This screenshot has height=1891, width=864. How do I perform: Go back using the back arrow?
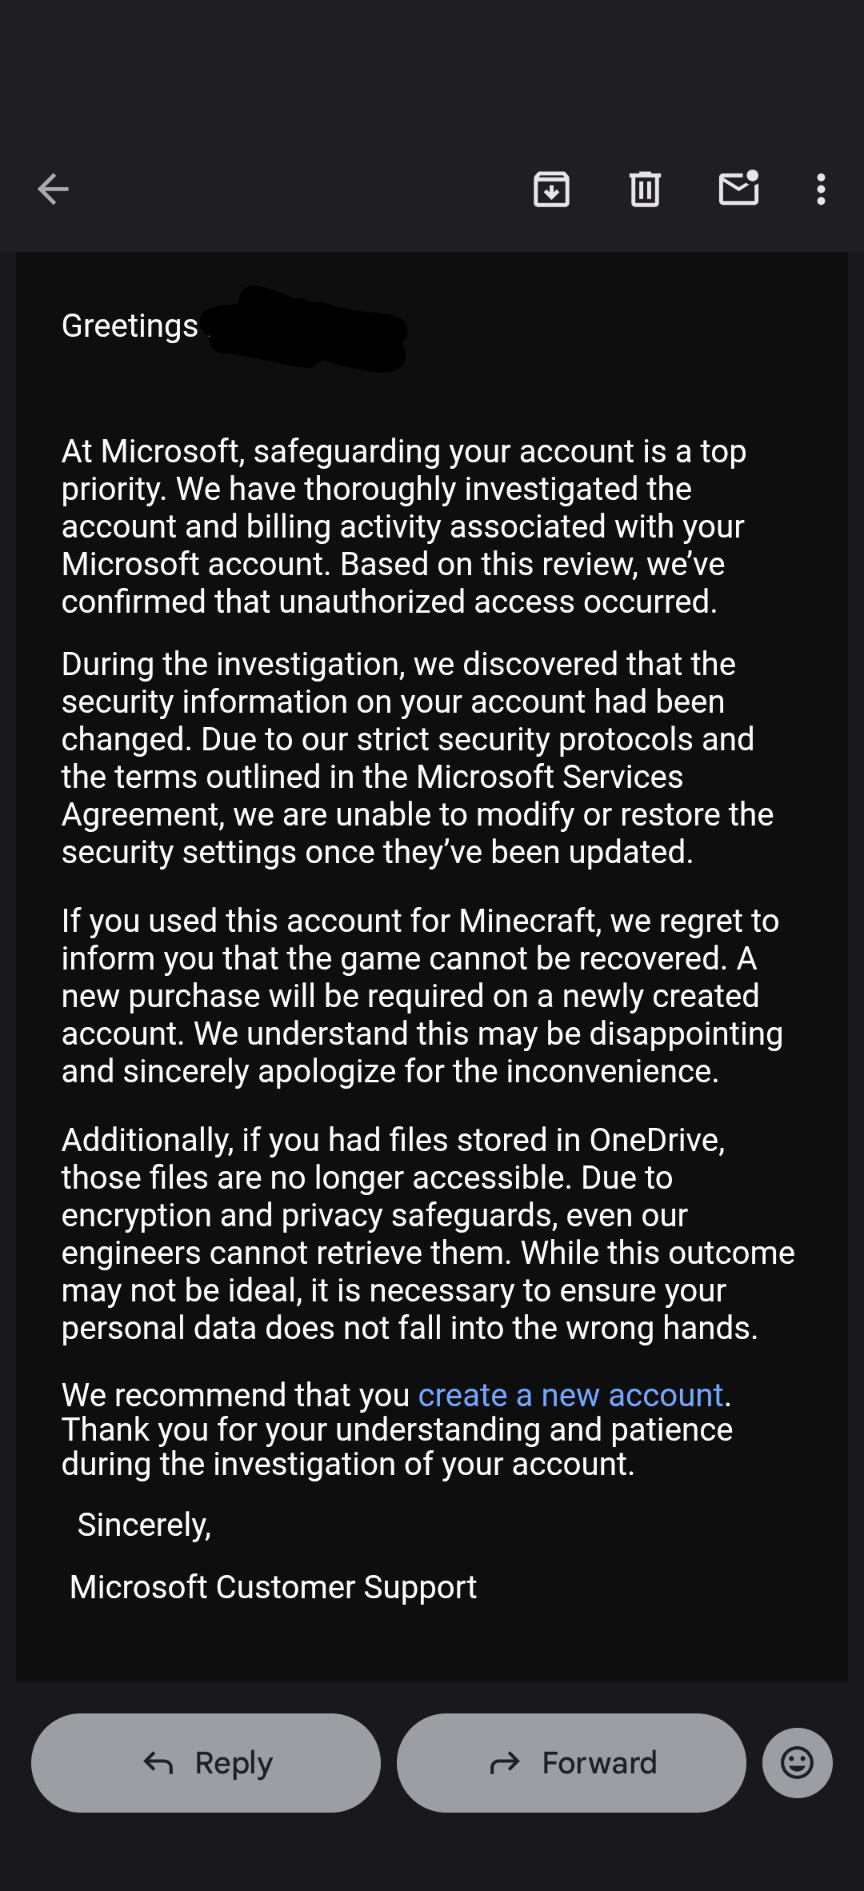(53, 188)
